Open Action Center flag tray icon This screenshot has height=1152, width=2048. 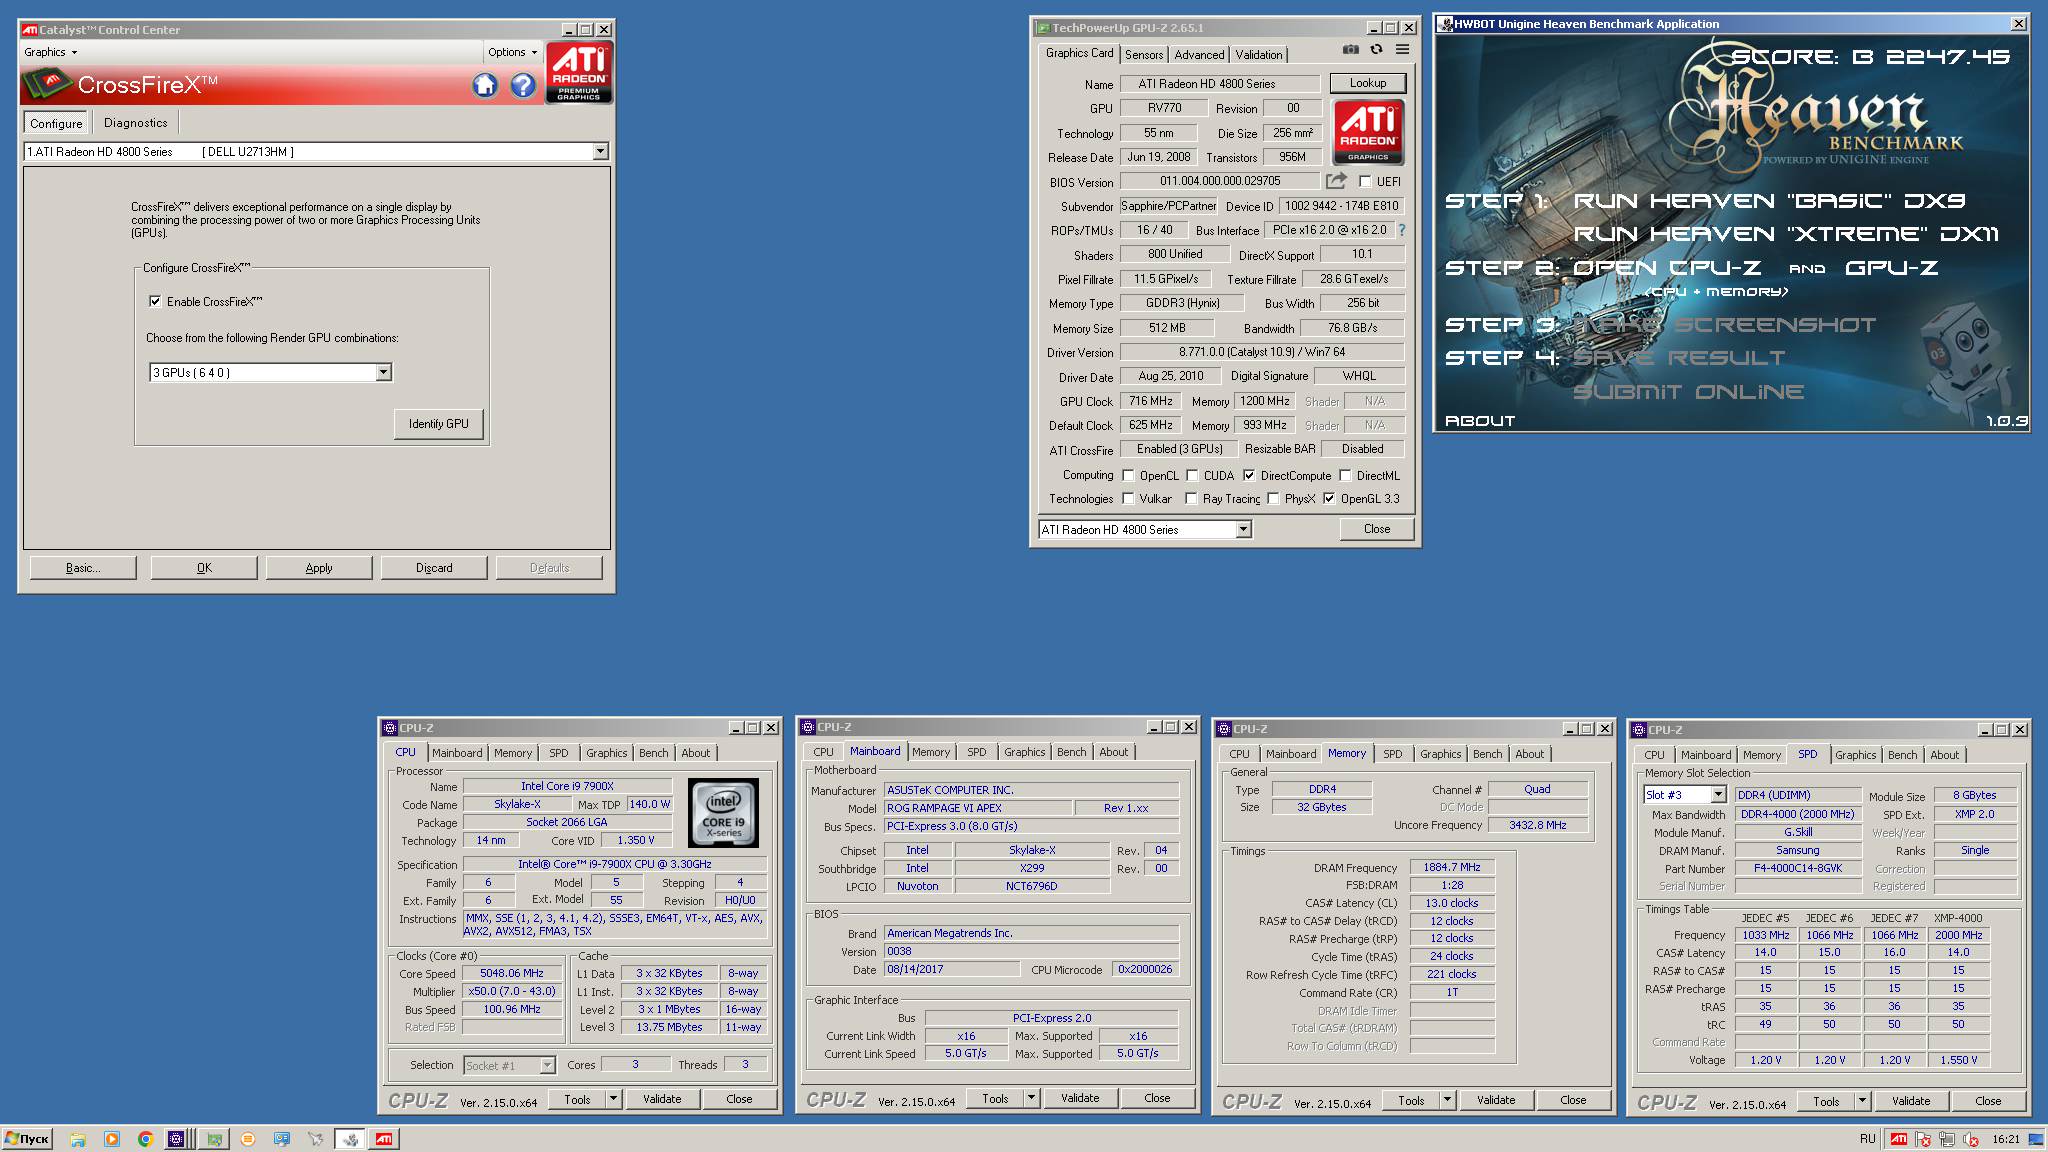click(x=1923, y=1139)
